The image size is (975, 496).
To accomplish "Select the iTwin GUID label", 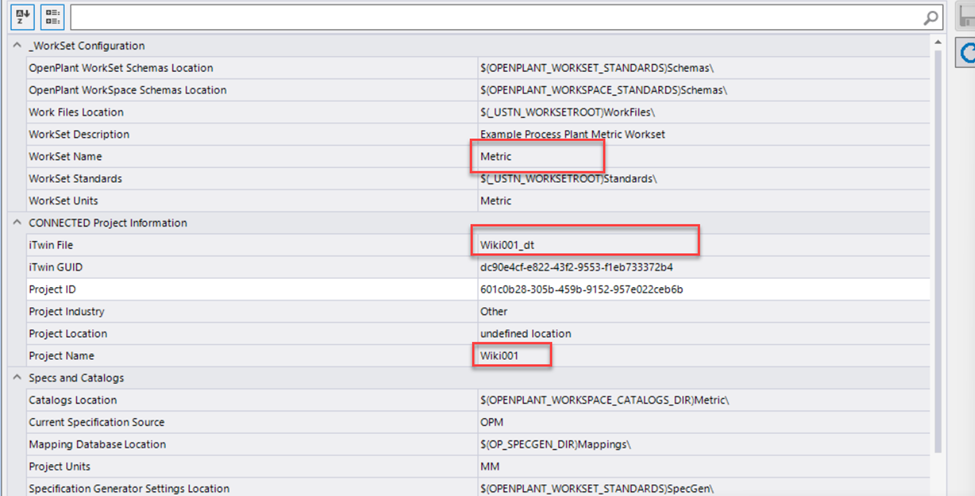I will [x=55, y=267].
